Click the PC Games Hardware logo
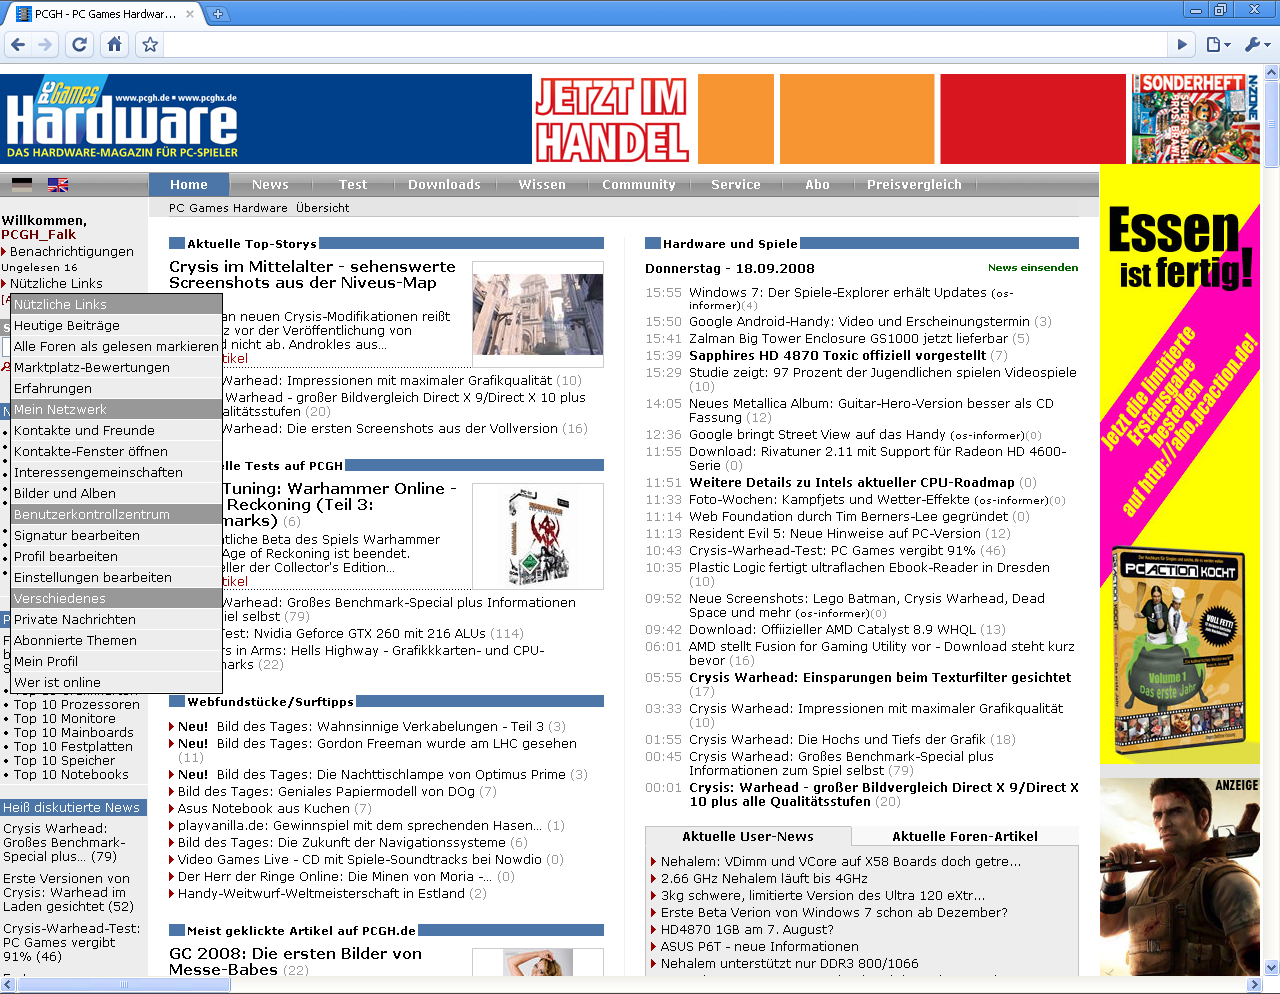 (122, 120)
